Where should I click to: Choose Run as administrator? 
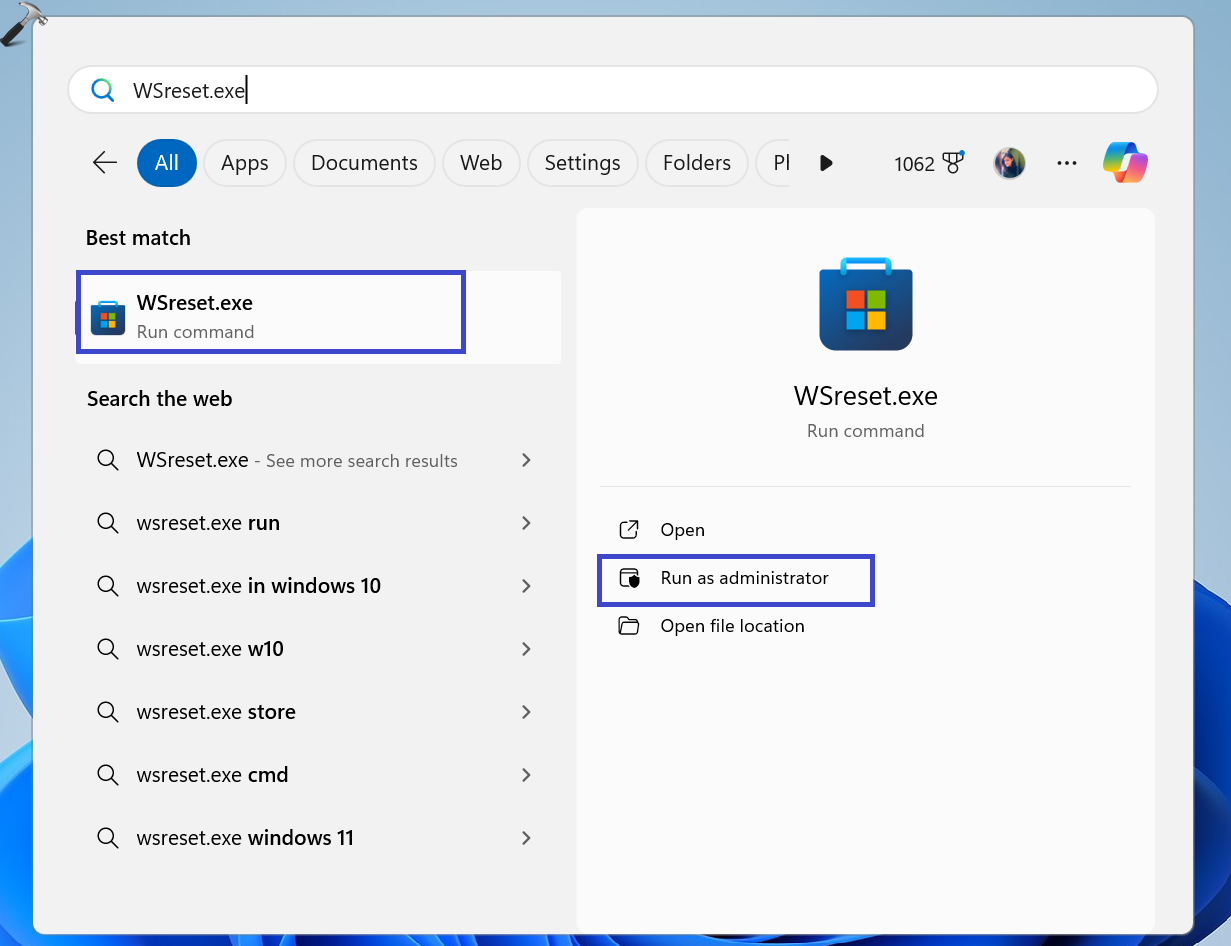[744, 578]
